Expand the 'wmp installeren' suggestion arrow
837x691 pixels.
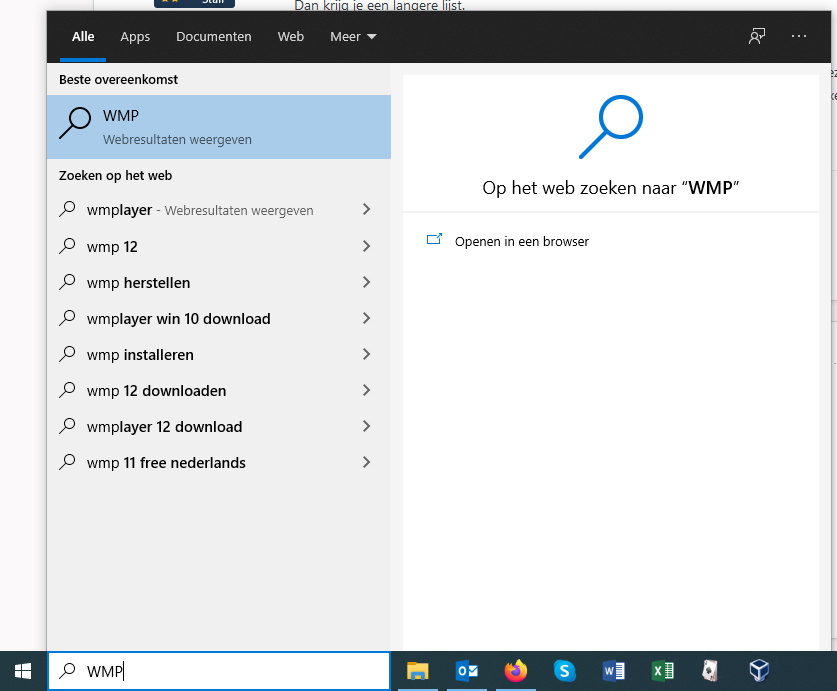tap(366, 354)
